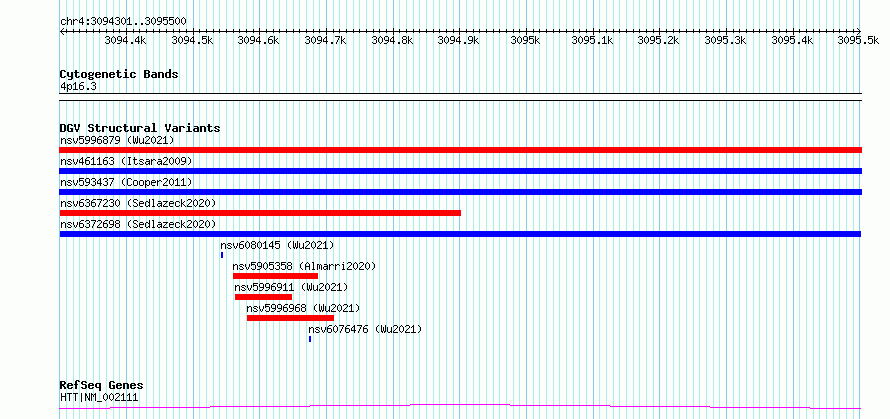Click the 3094.7k ruler position
The image size is (890, 419).
tap(325, 40)
